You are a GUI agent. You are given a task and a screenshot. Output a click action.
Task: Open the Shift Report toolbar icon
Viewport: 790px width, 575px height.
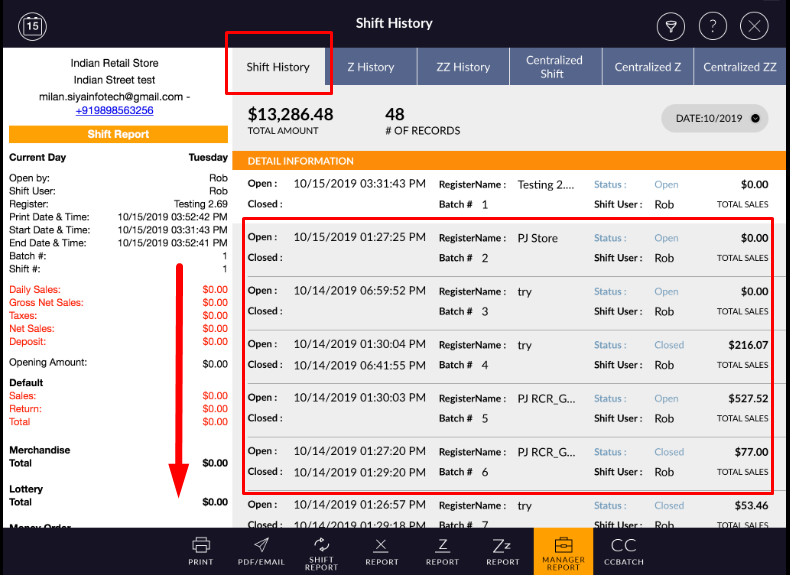tap(321, 553)
